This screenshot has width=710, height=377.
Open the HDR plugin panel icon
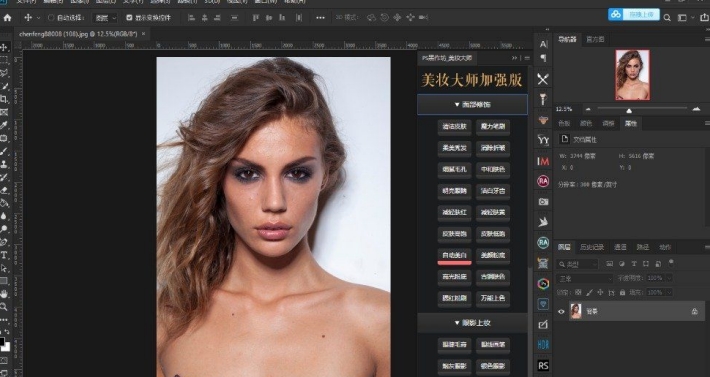tap(543, 344)
